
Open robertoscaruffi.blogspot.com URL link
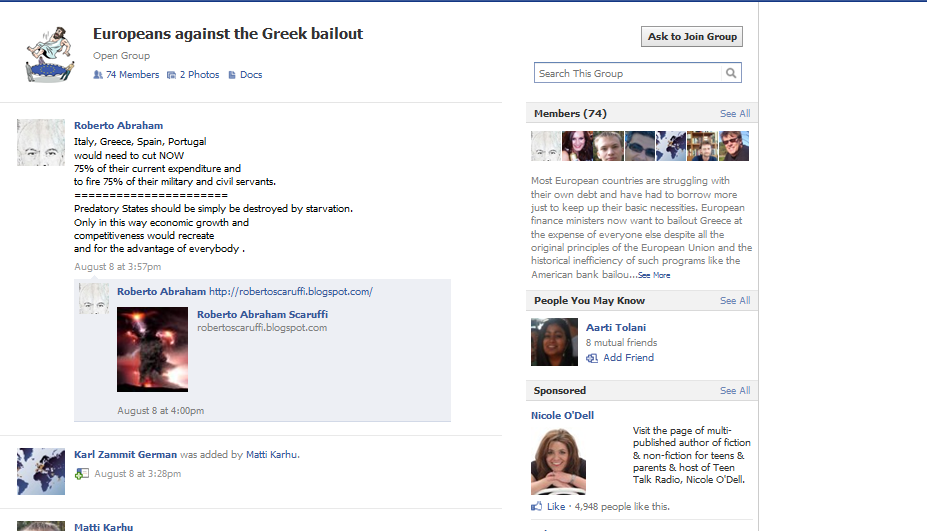click(x=291, y=292)
